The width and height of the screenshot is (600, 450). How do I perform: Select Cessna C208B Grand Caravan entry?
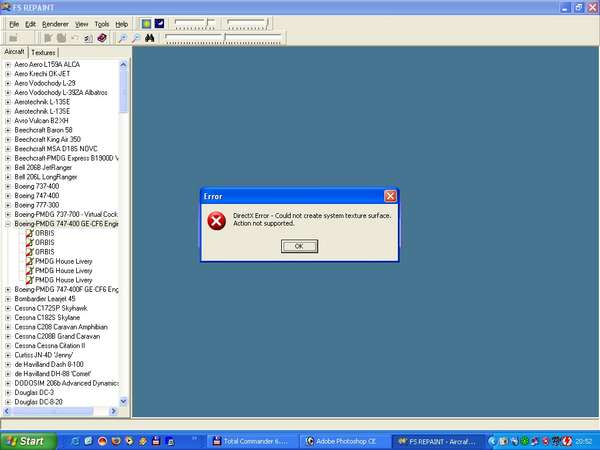pyautogui.click(x=57, y=336)
